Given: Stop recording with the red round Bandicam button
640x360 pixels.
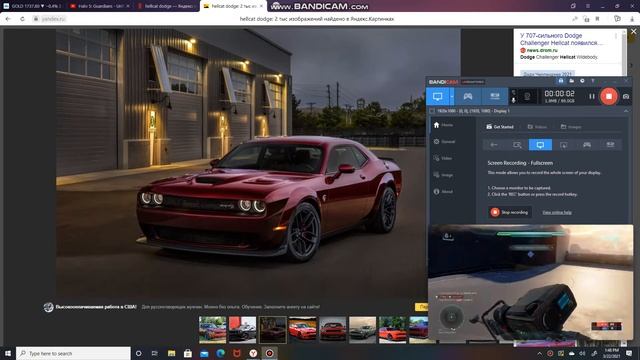Looking at the screenshot, I should (609, 96).
